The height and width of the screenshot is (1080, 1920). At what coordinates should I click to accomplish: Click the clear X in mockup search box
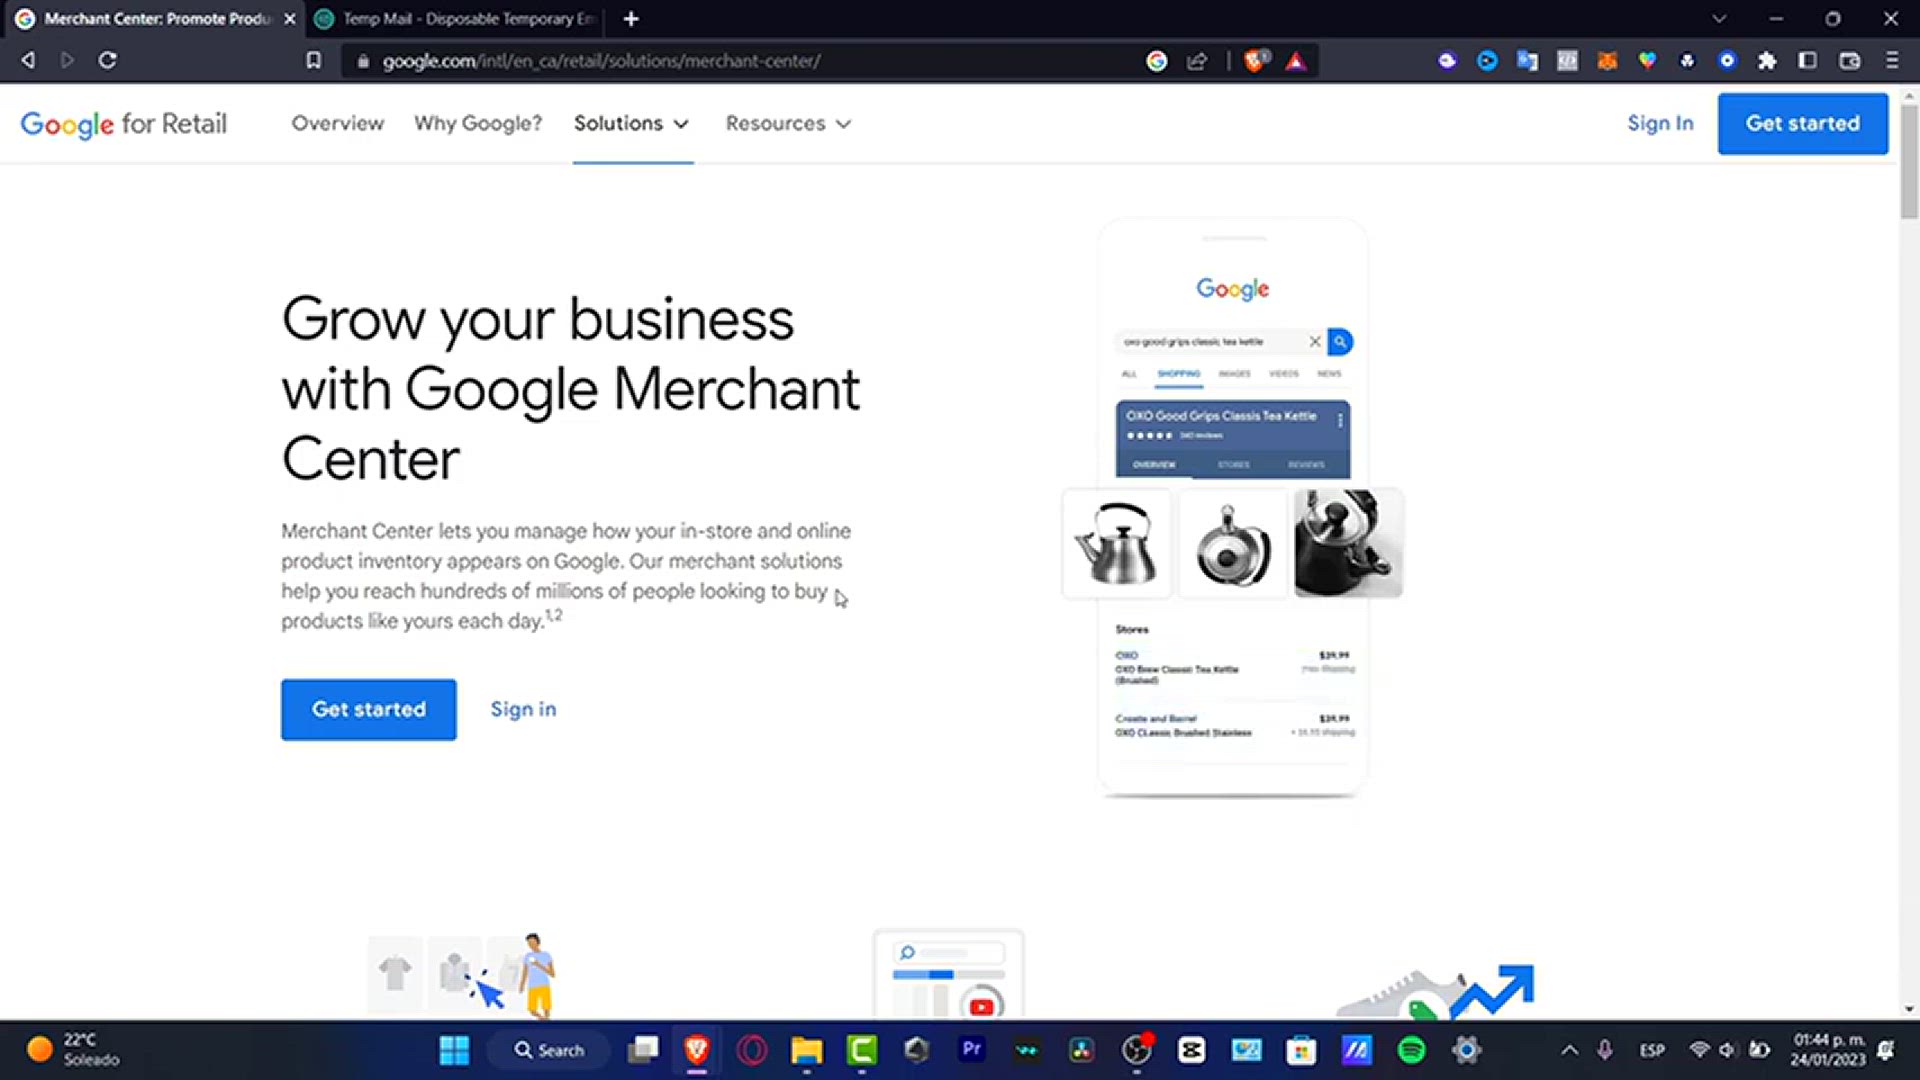[1315, 342]
